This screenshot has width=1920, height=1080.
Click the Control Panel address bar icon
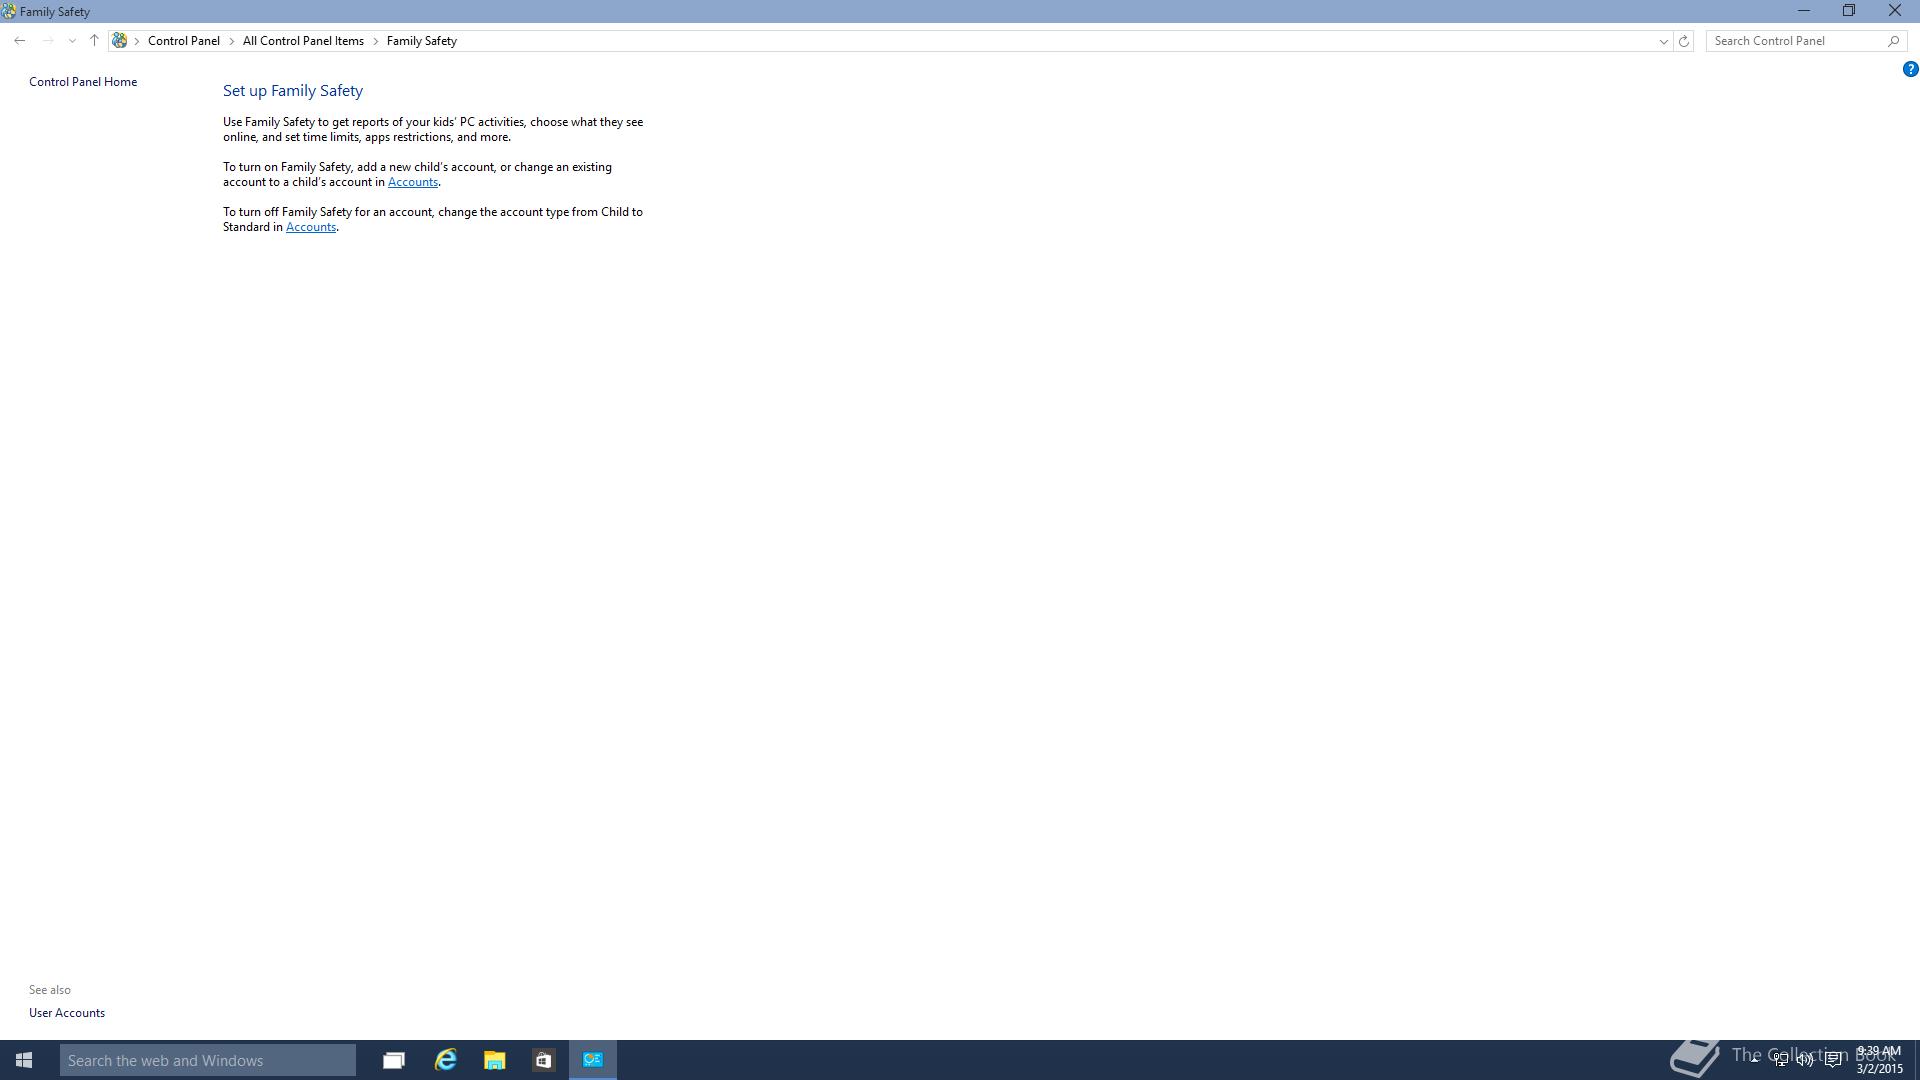(120, 41)
